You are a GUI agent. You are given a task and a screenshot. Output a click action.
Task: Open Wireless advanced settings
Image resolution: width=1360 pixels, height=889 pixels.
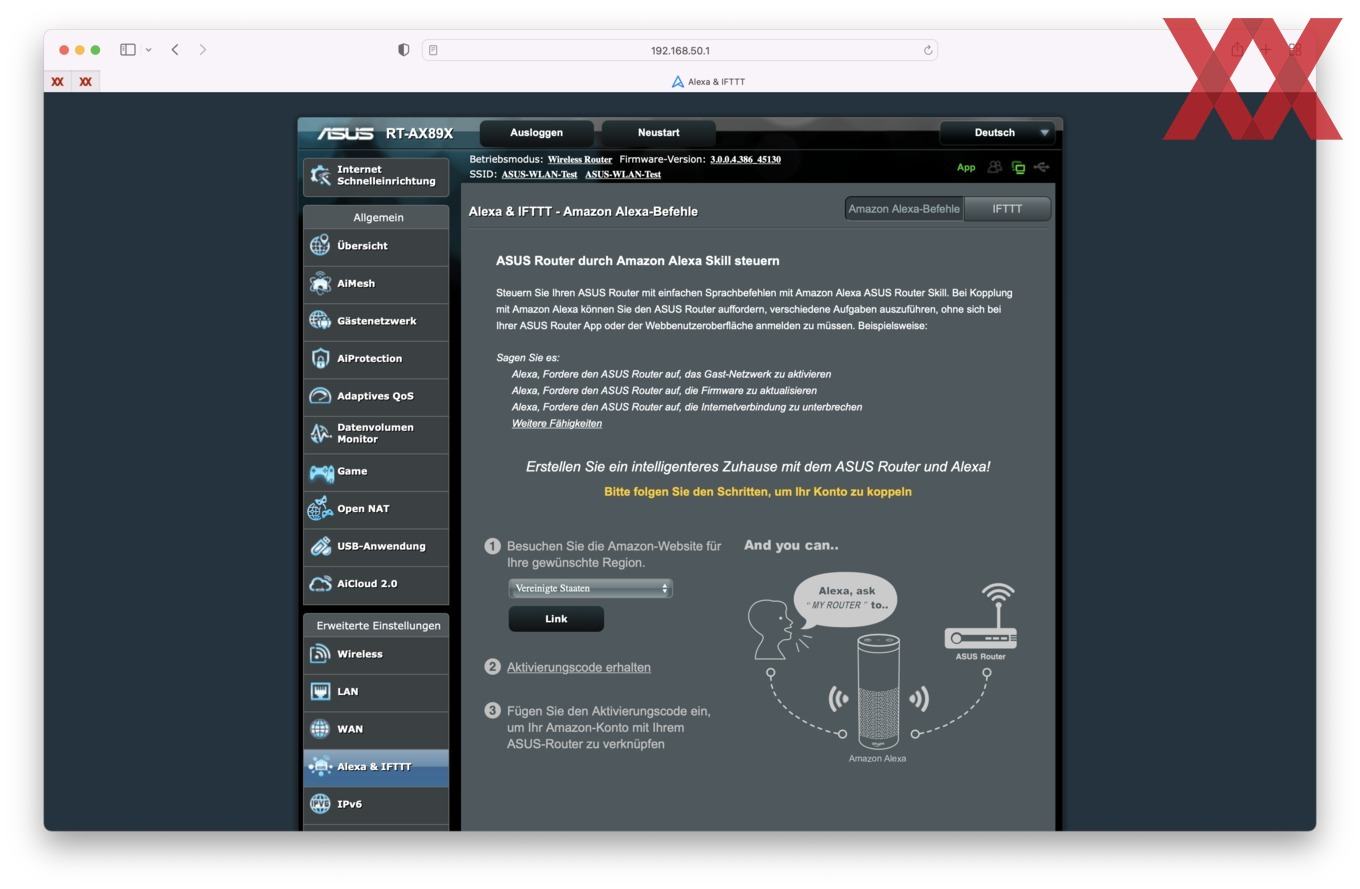point(376,654)
